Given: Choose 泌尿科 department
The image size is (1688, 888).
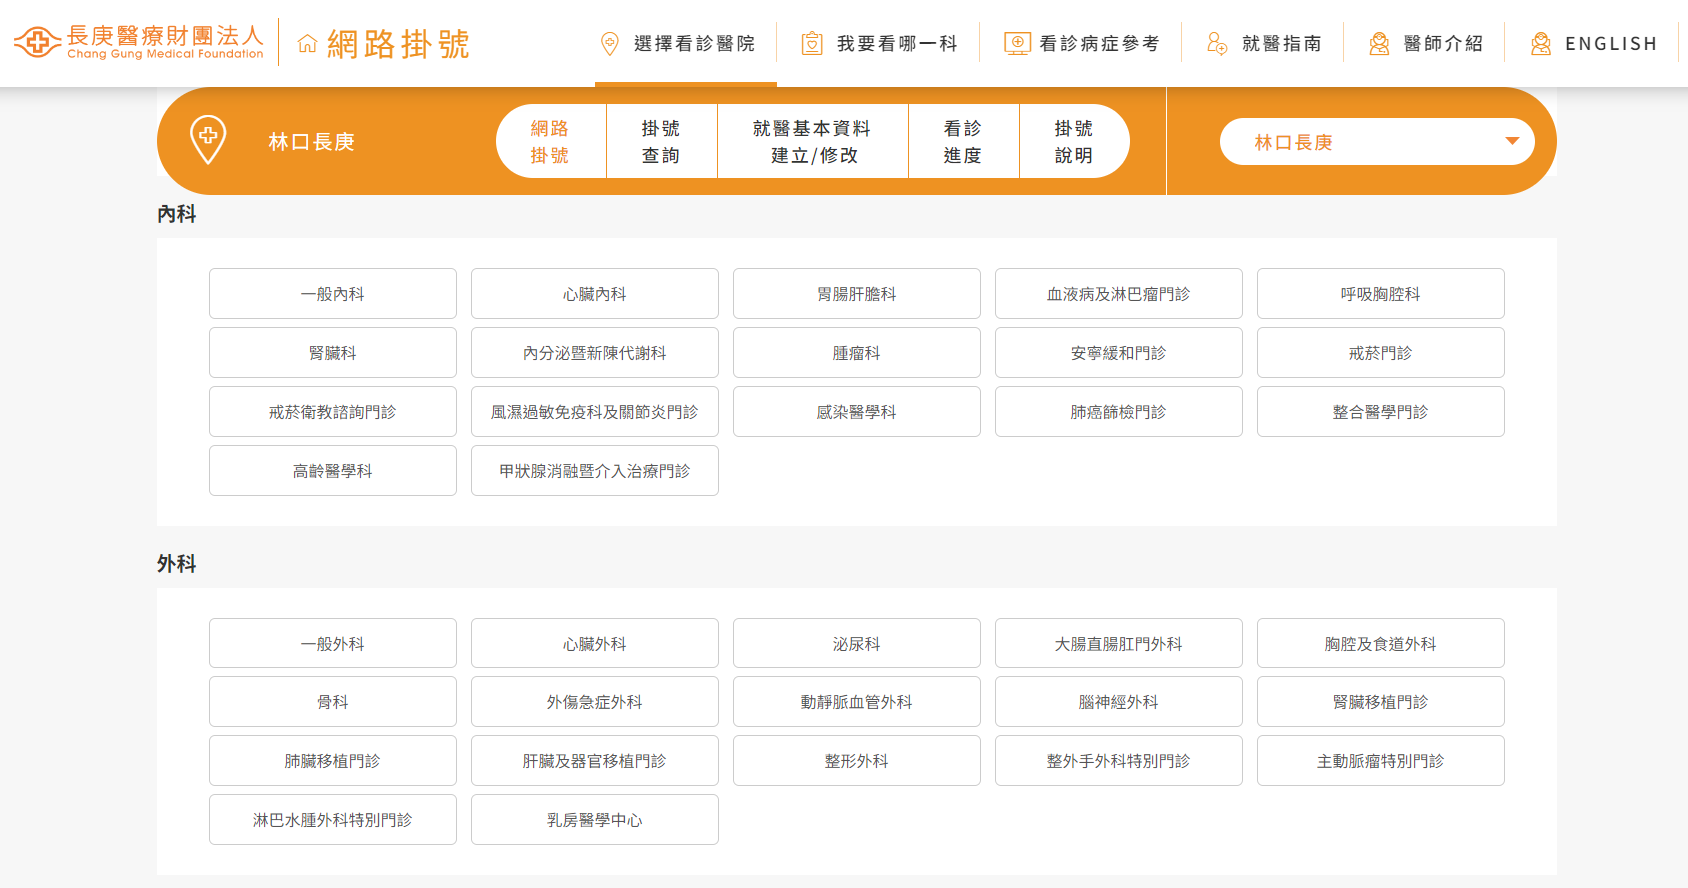Looking at the screenshot, I should pyautogui.click(x=857, y=643).
